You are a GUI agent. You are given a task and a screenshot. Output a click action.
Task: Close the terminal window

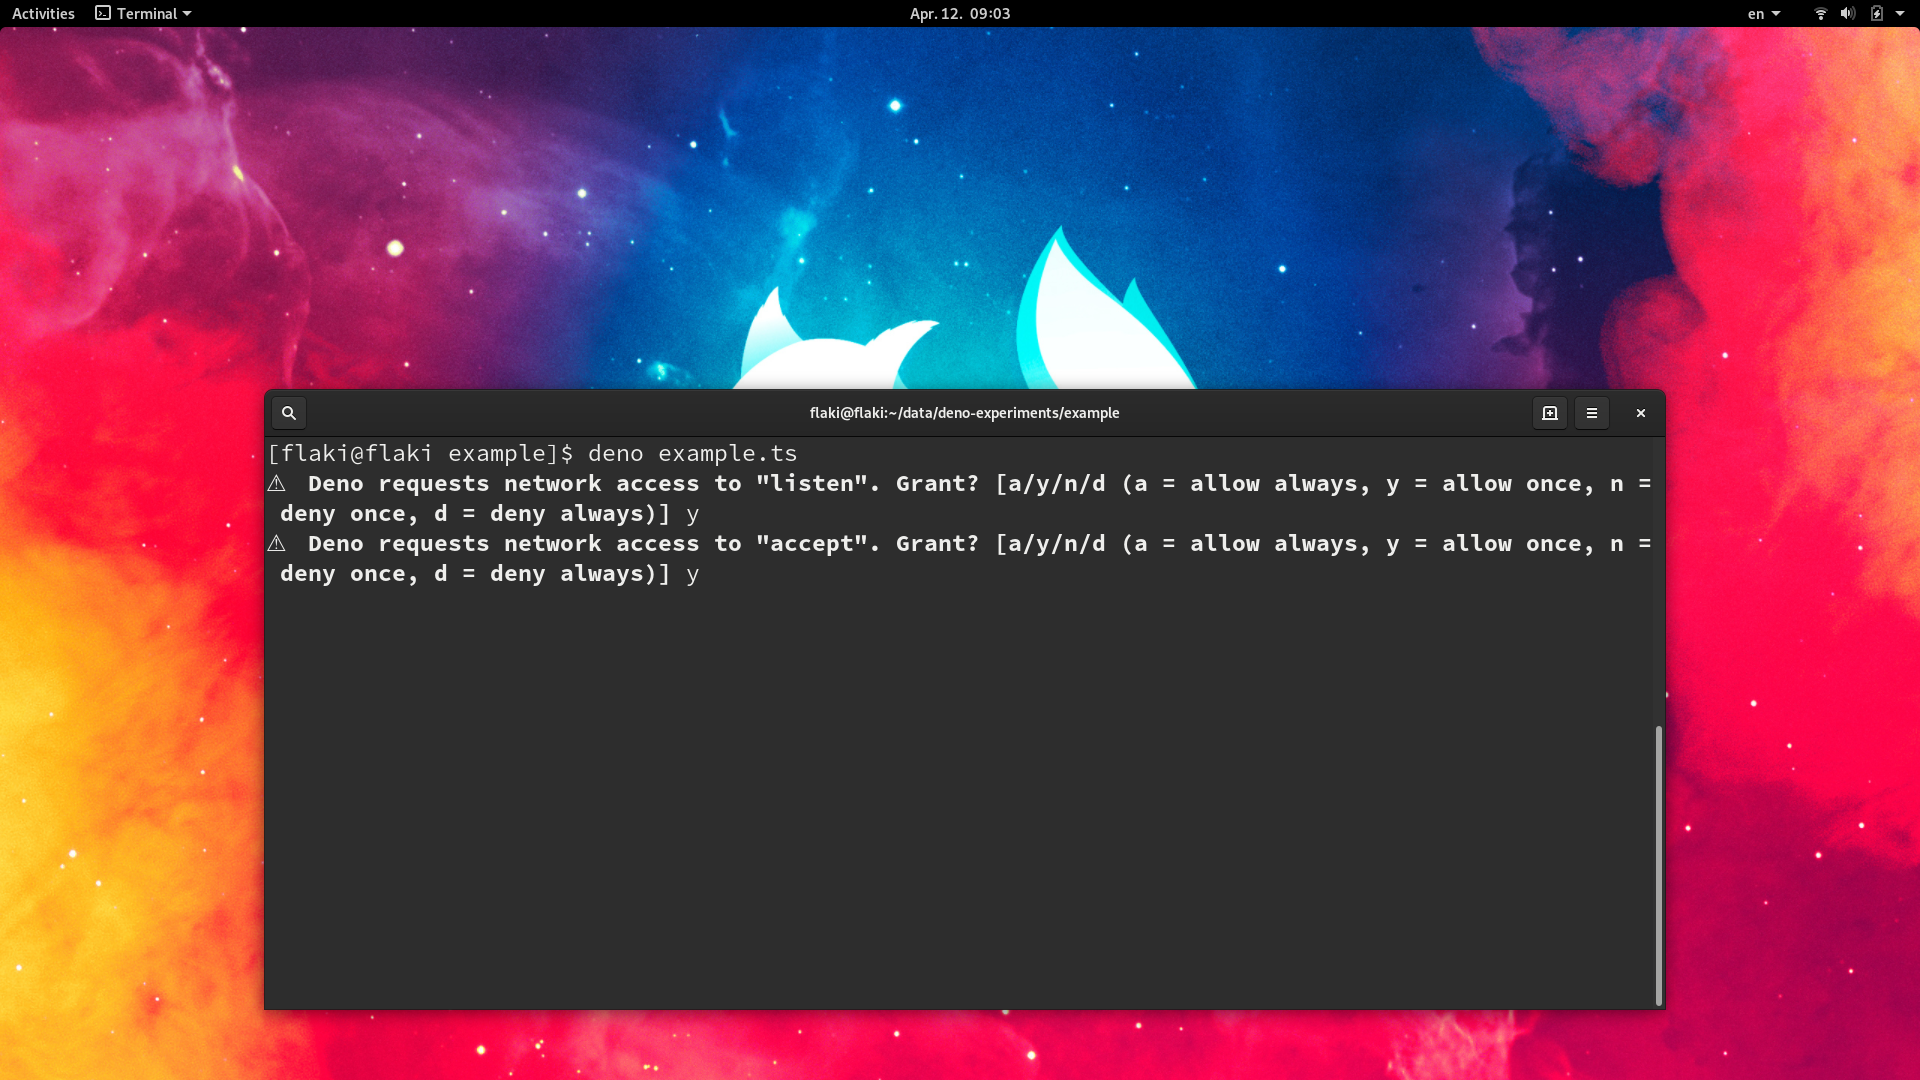[1641, 413]
